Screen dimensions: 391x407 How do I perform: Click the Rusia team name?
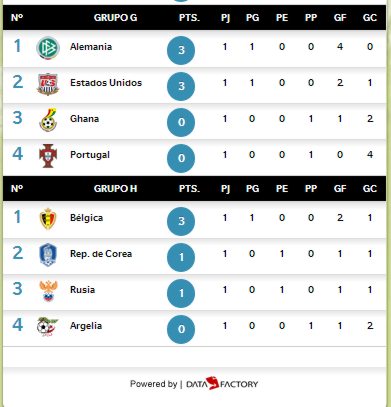coord(82,290)
